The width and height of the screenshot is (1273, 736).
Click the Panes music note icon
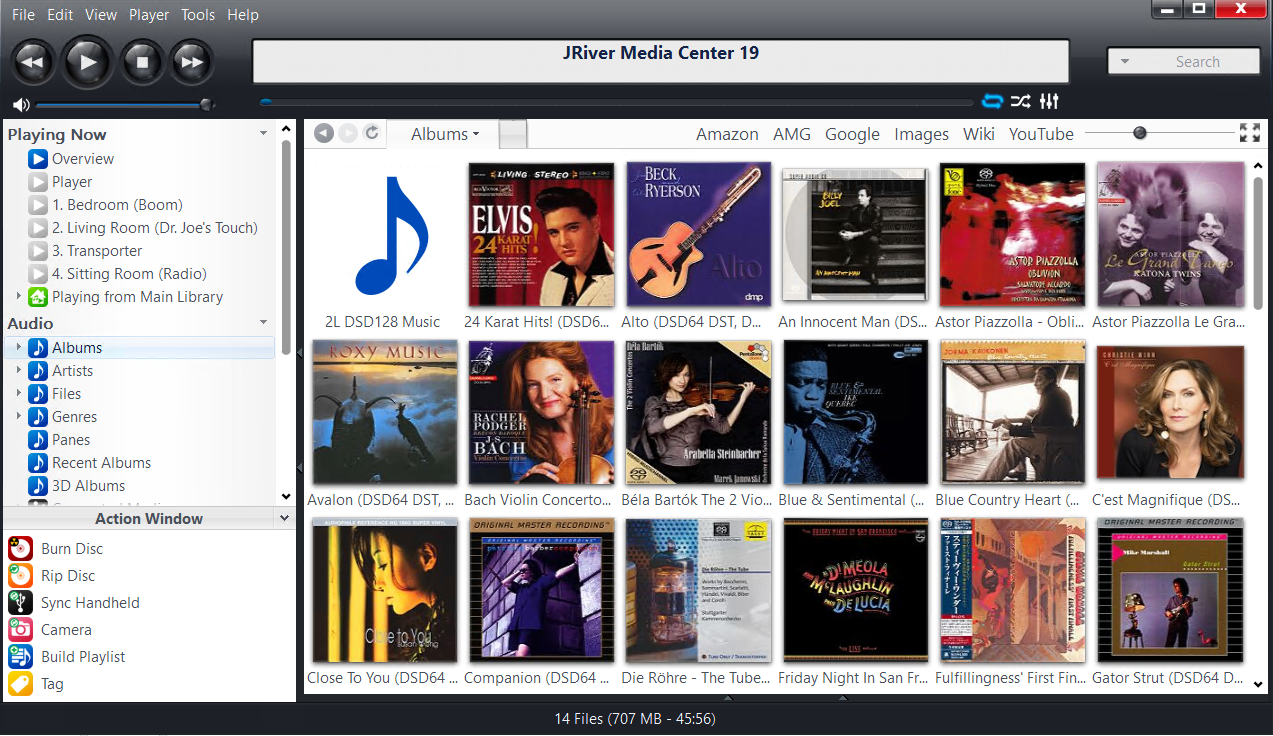(x=38, y=439)
